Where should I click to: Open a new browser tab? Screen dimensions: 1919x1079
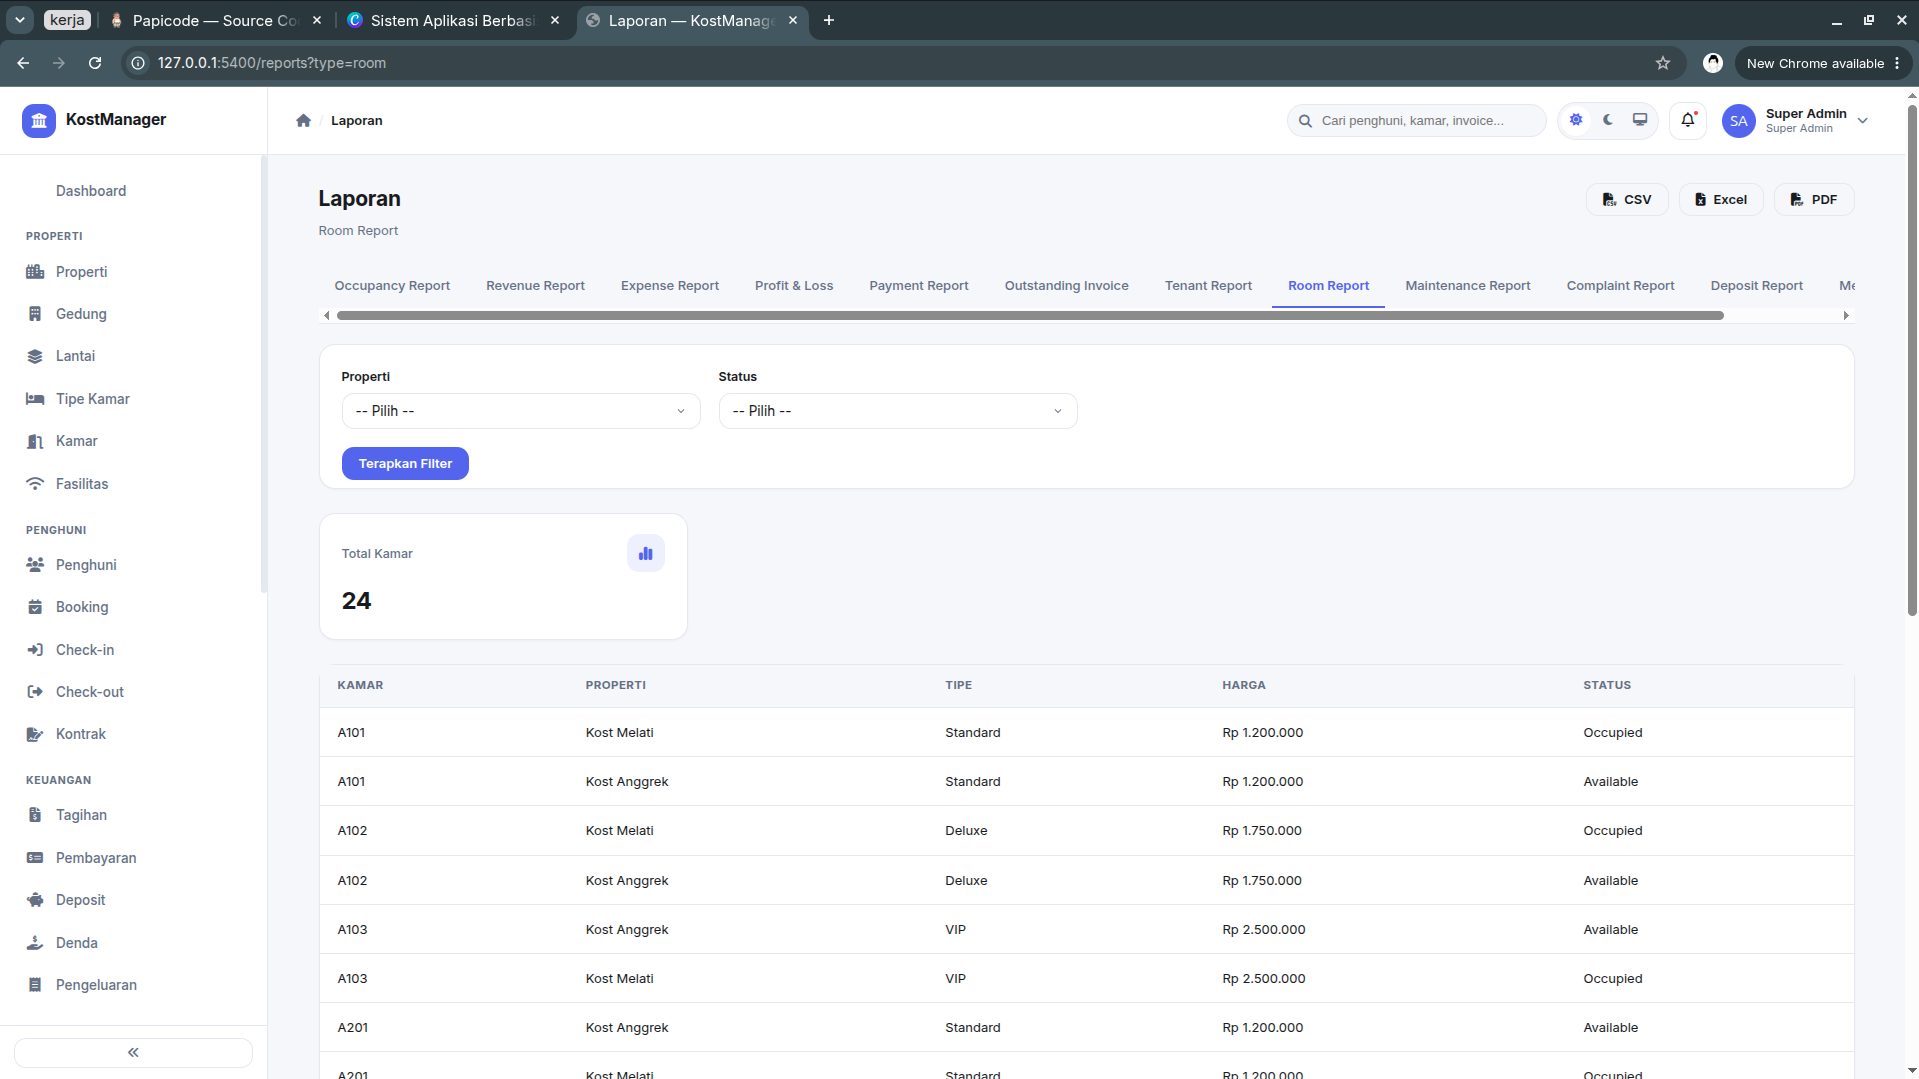[829, 20]
